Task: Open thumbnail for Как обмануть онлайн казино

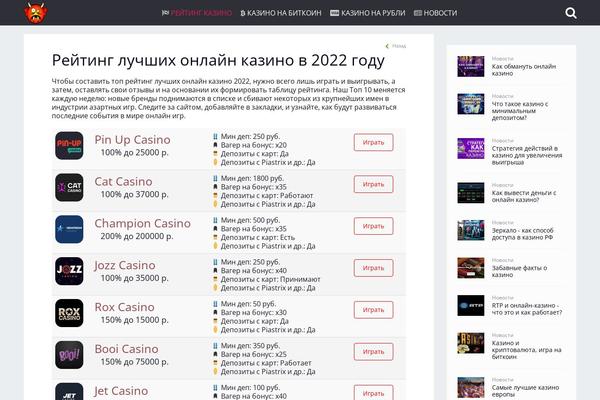Action: (471, 66)
